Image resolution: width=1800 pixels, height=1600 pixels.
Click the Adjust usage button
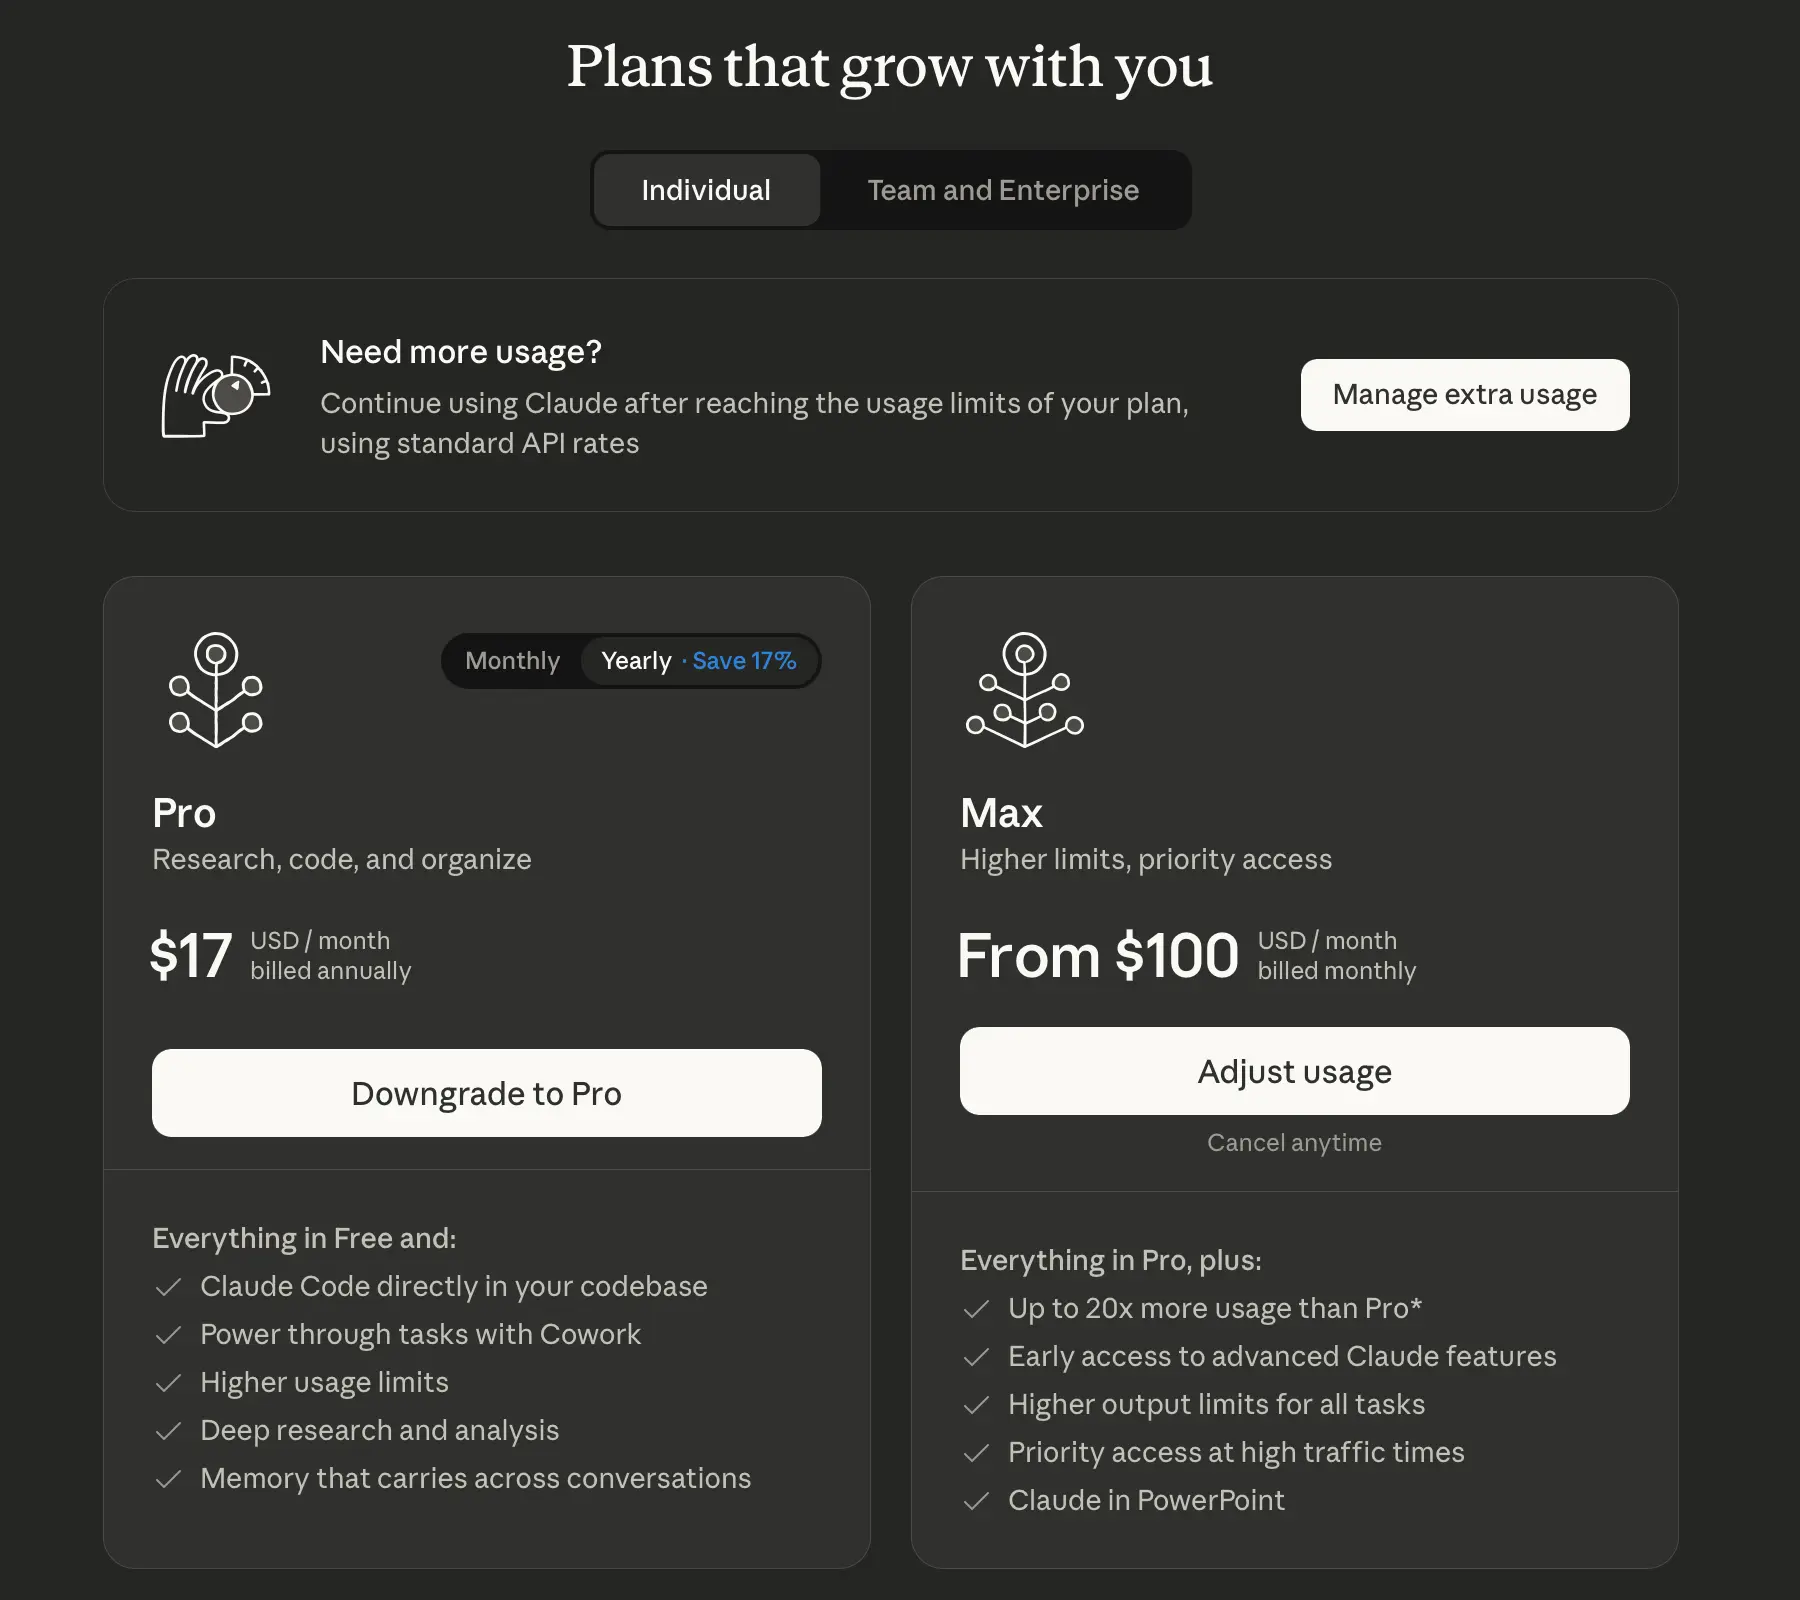pyautogui.click(x=1294, y=1071)
